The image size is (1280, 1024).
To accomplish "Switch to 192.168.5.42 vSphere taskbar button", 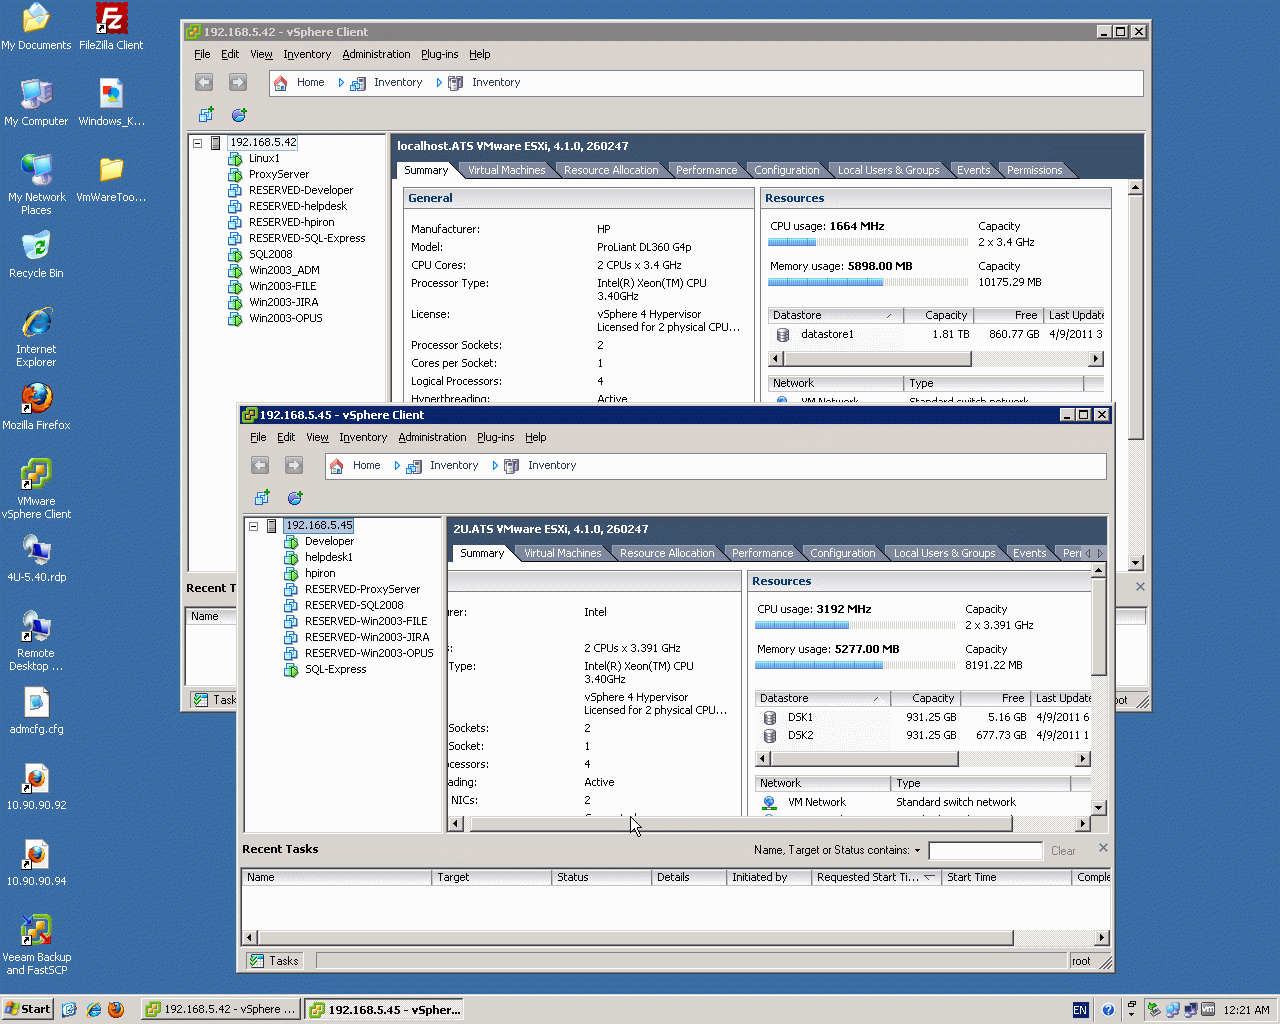I will tap(220, 1009).
